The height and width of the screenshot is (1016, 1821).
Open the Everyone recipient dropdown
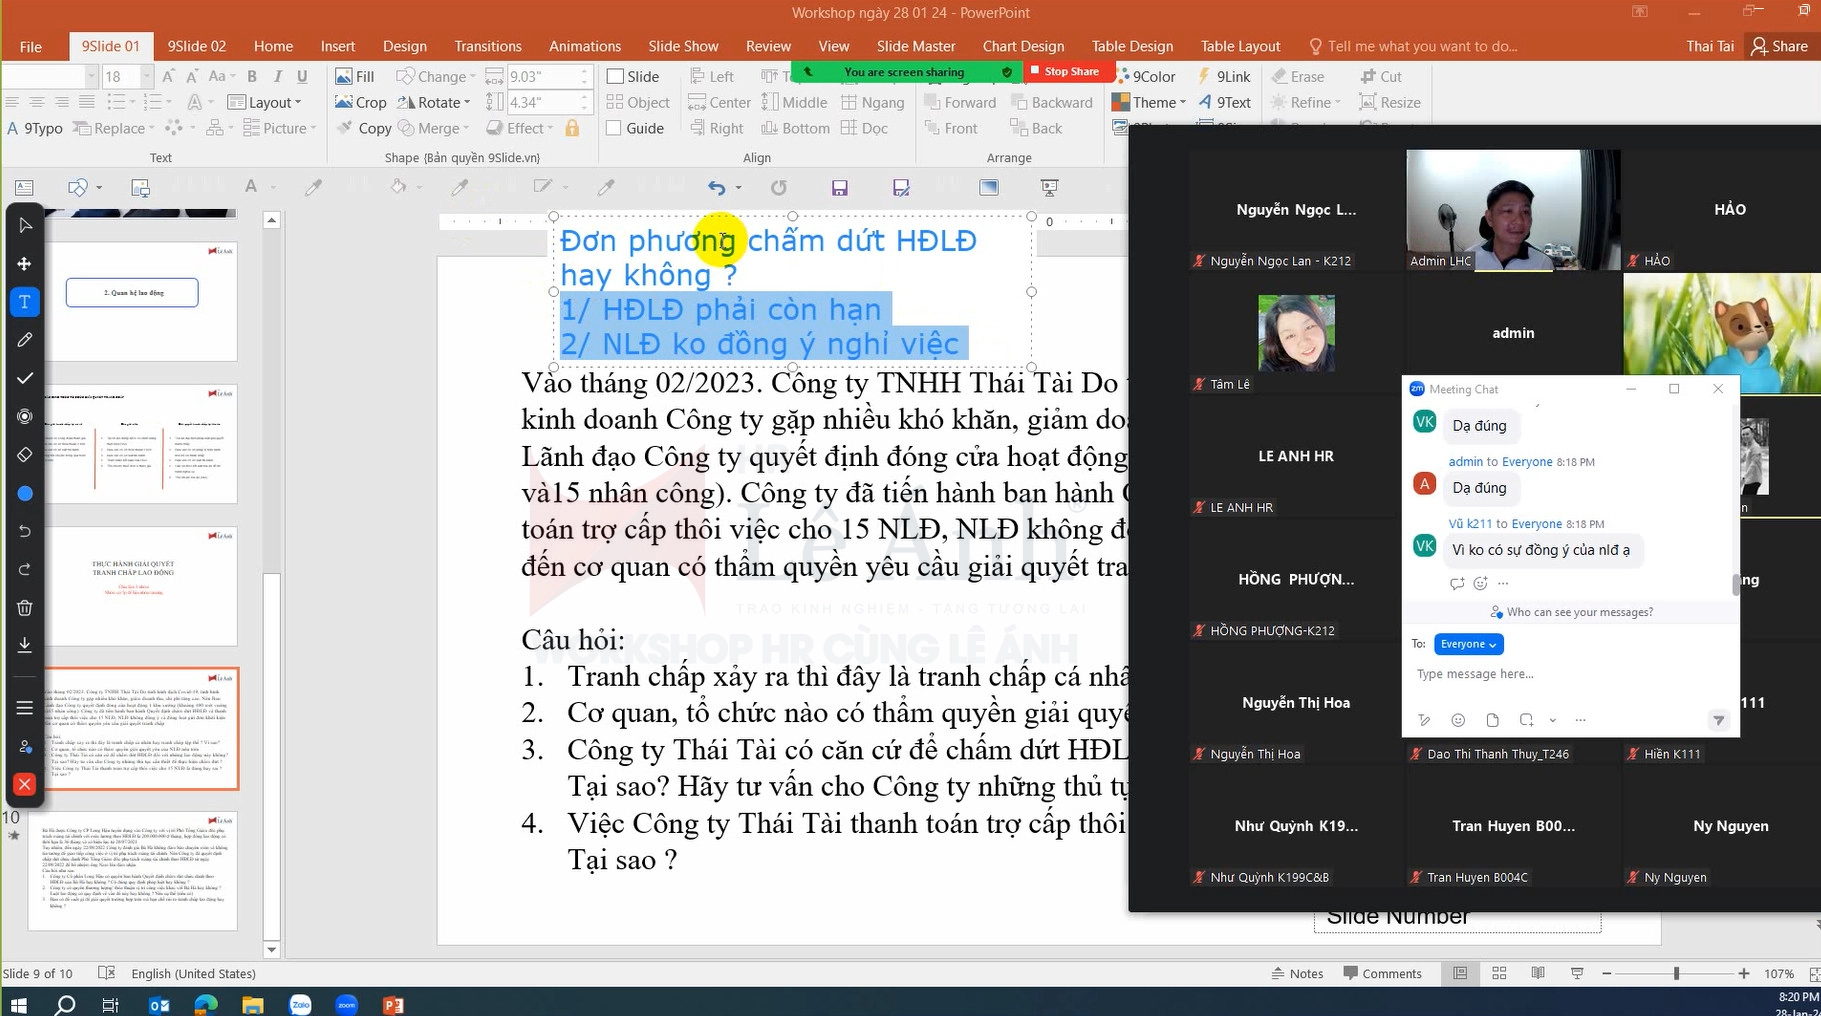[x=1468, y=644]
